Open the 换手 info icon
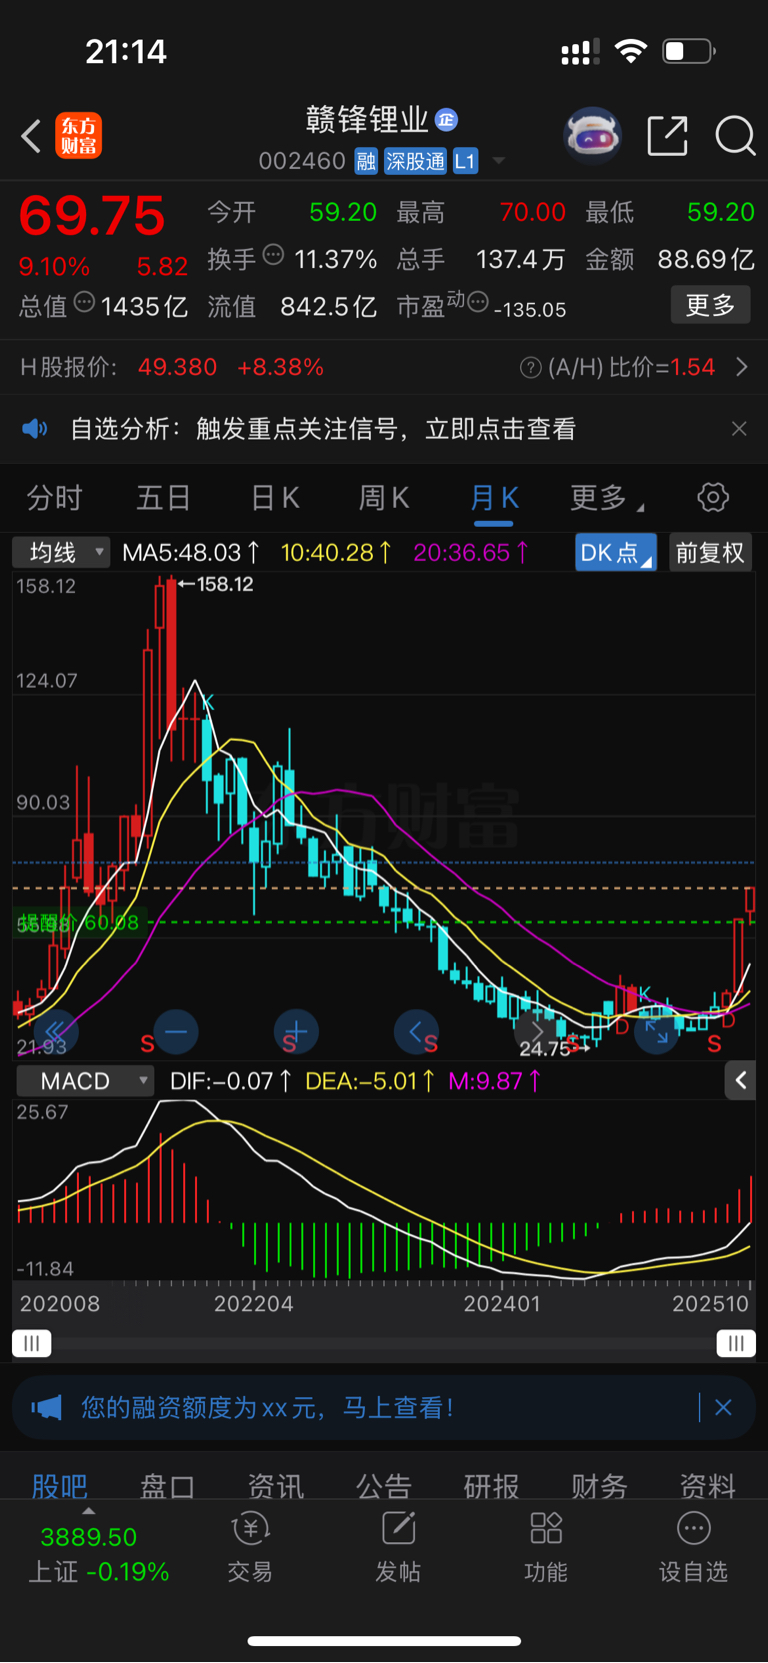Screen dimensions: 768x1663 [x=273, y=255]
